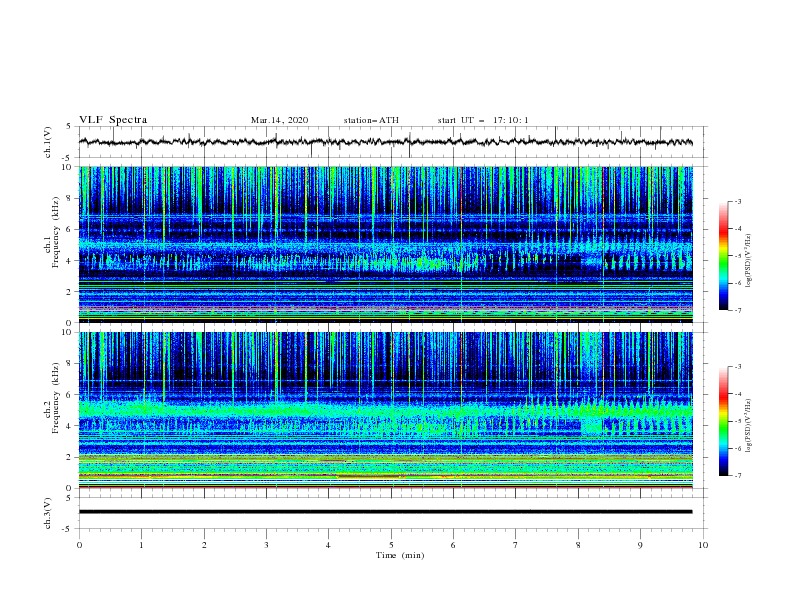Click the "ch.3(V)" axis label
The height and width of the screenshot is (612, 792).
pyautogui.click(x=48, y=513)
